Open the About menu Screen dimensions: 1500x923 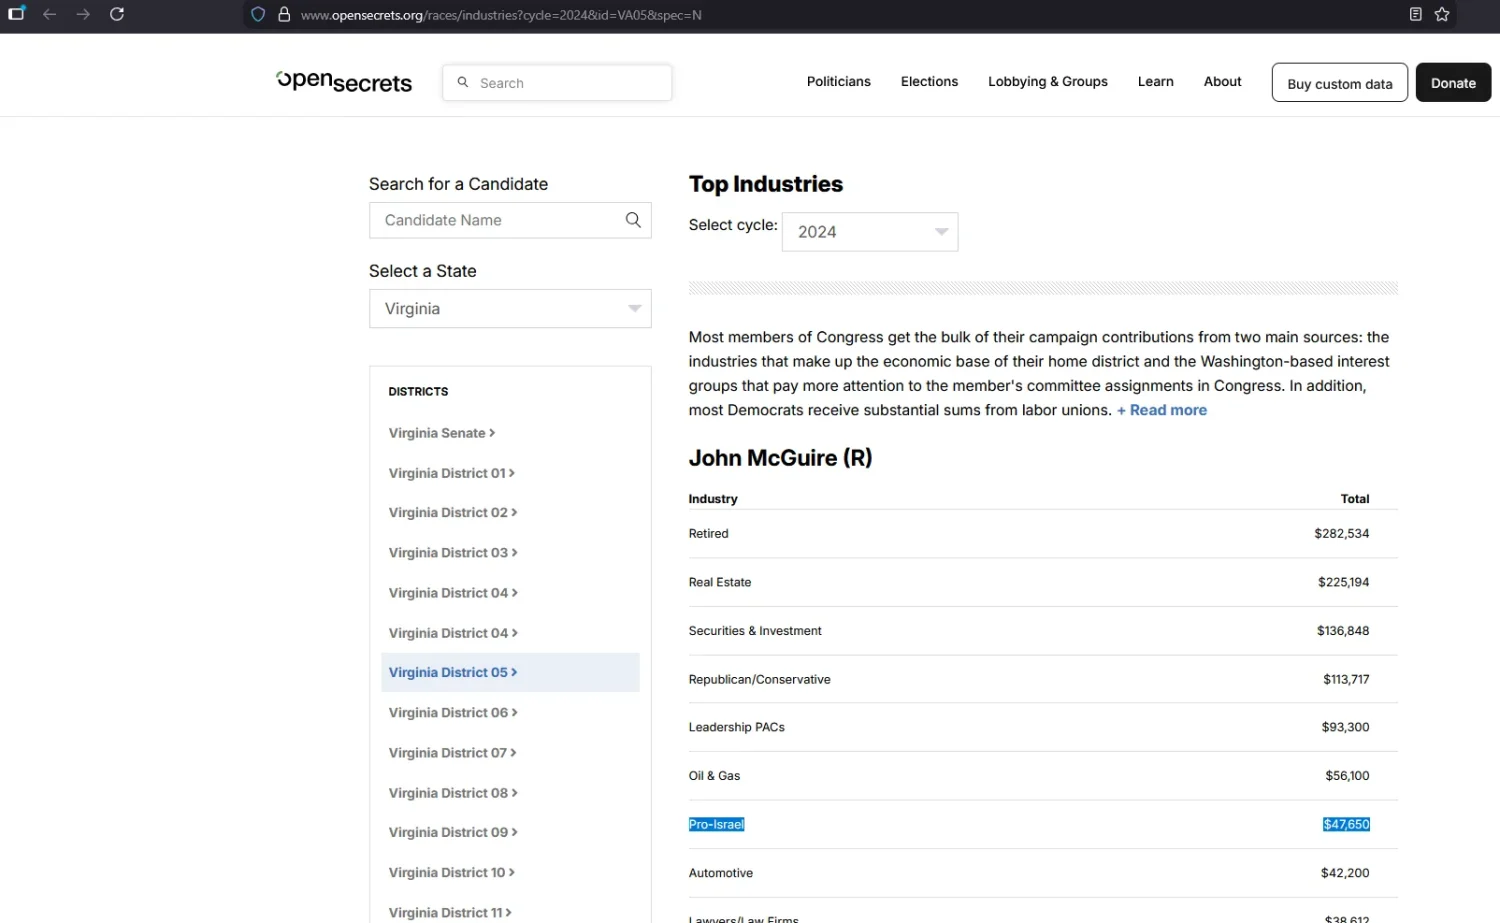coord(1222,82)
